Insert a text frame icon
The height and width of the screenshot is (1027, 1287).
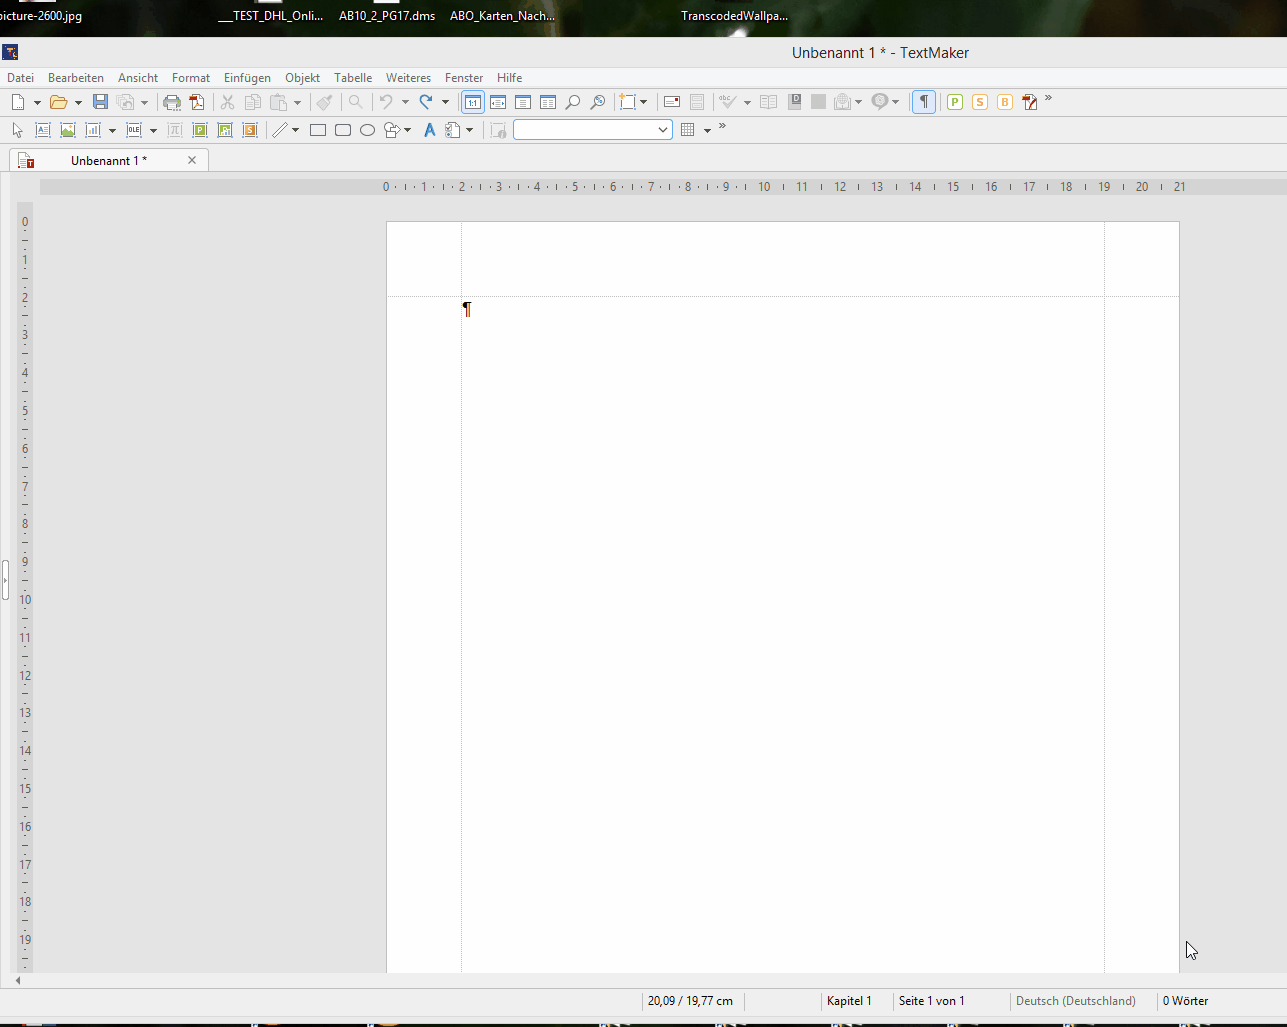click(43, 130)
